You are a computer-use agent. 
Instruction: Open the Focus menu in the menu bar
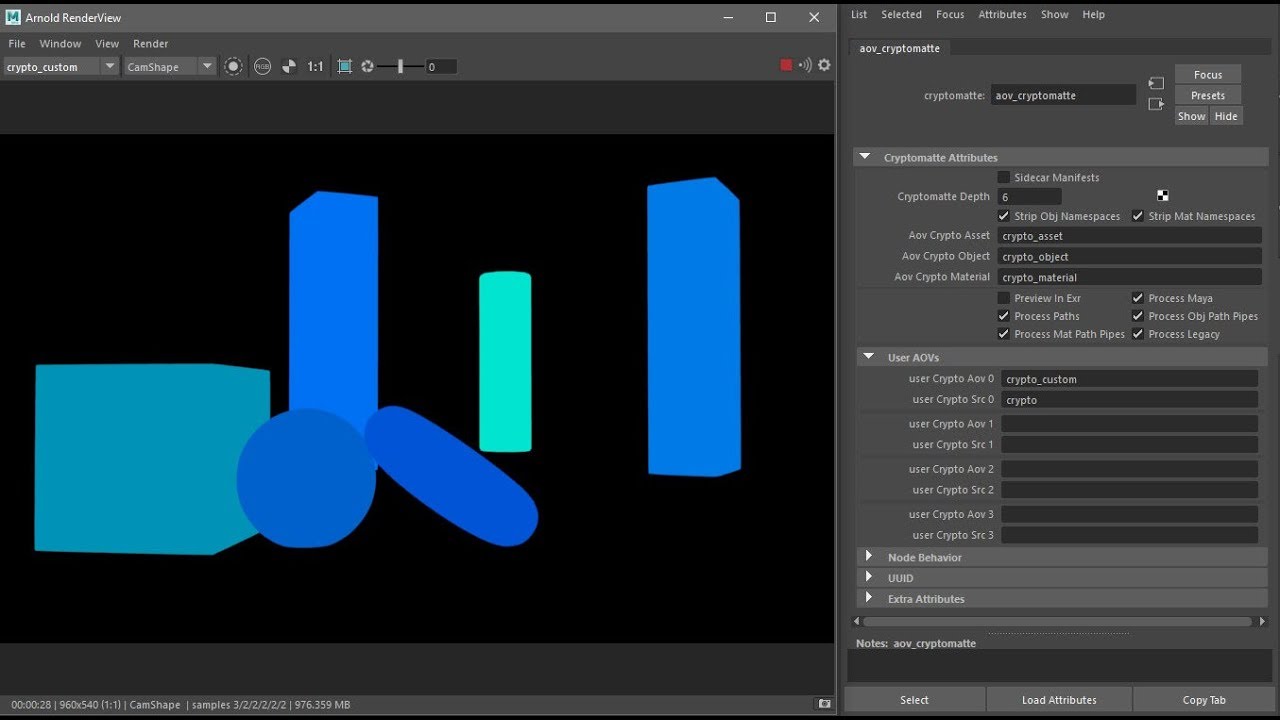pos(950,15)
